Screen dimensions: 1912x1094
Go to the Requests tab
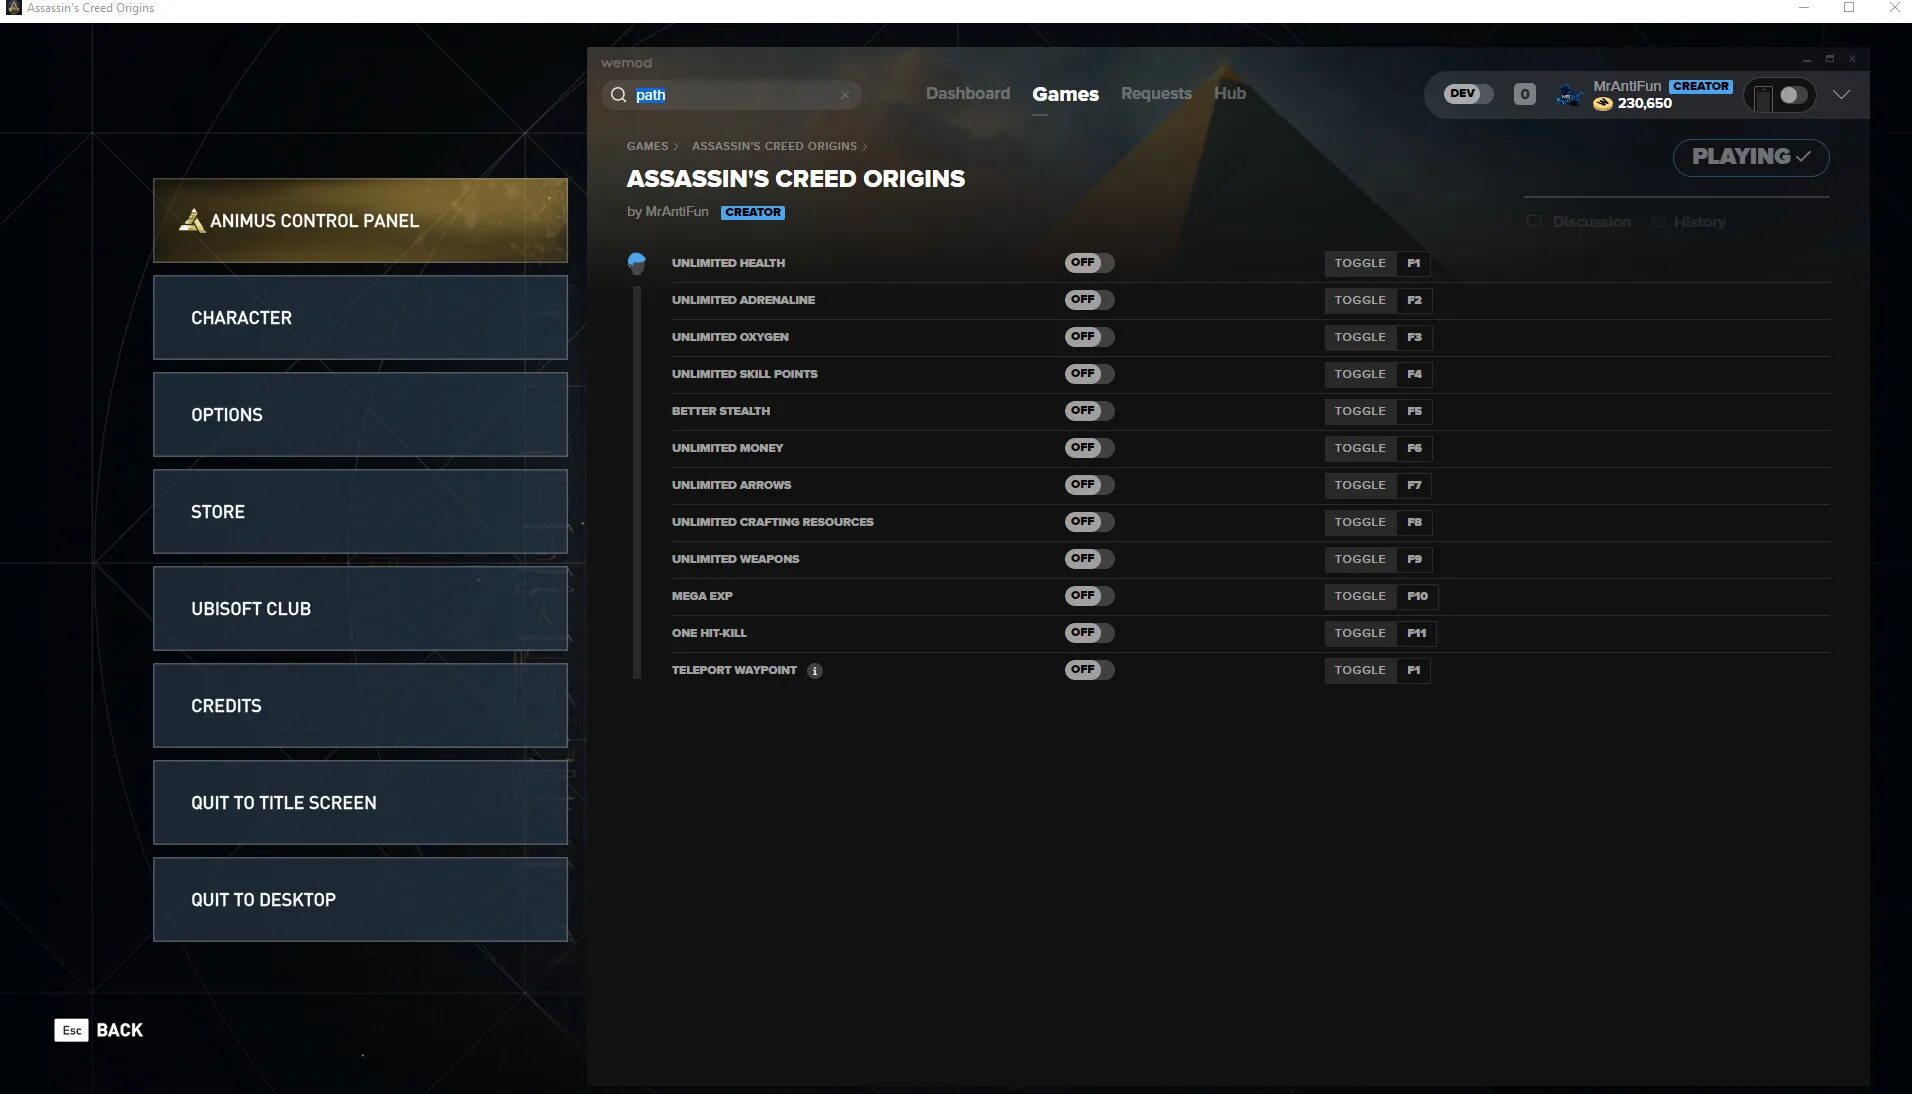pyautogui.click(x=1156, y=94)
